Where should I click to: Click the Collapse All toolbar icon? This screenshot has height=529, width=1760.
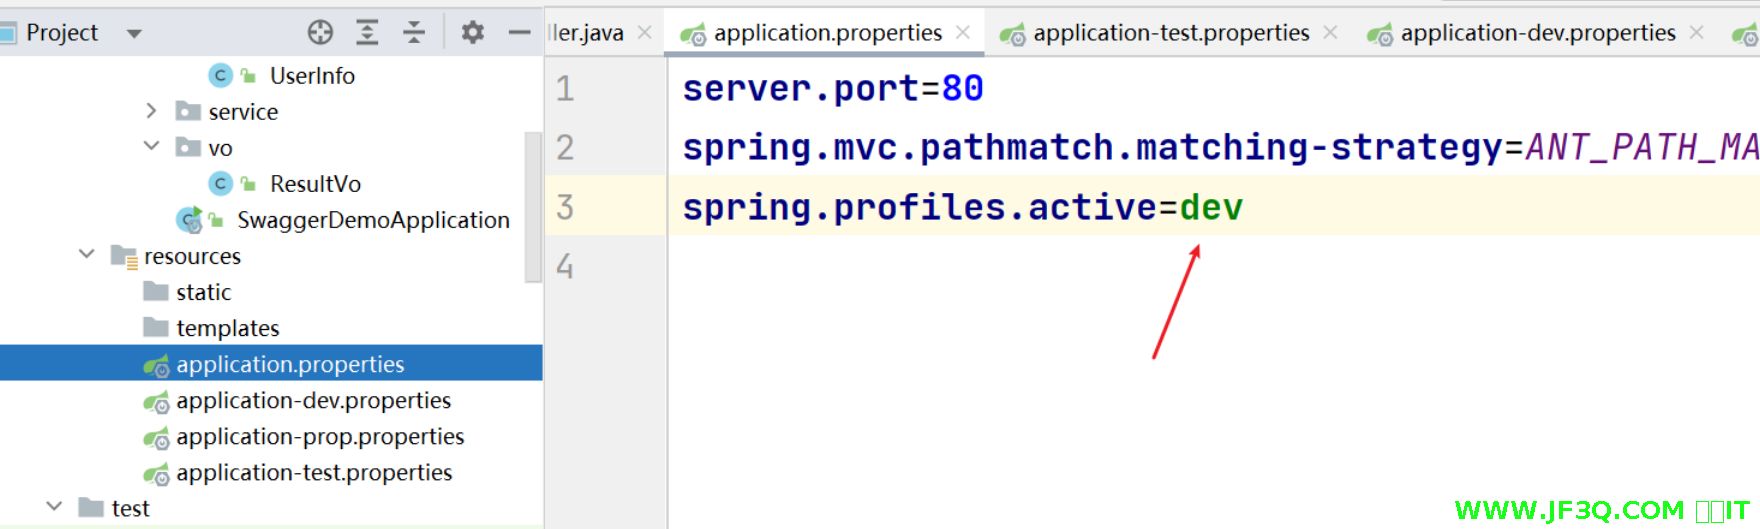coord(414,33)
